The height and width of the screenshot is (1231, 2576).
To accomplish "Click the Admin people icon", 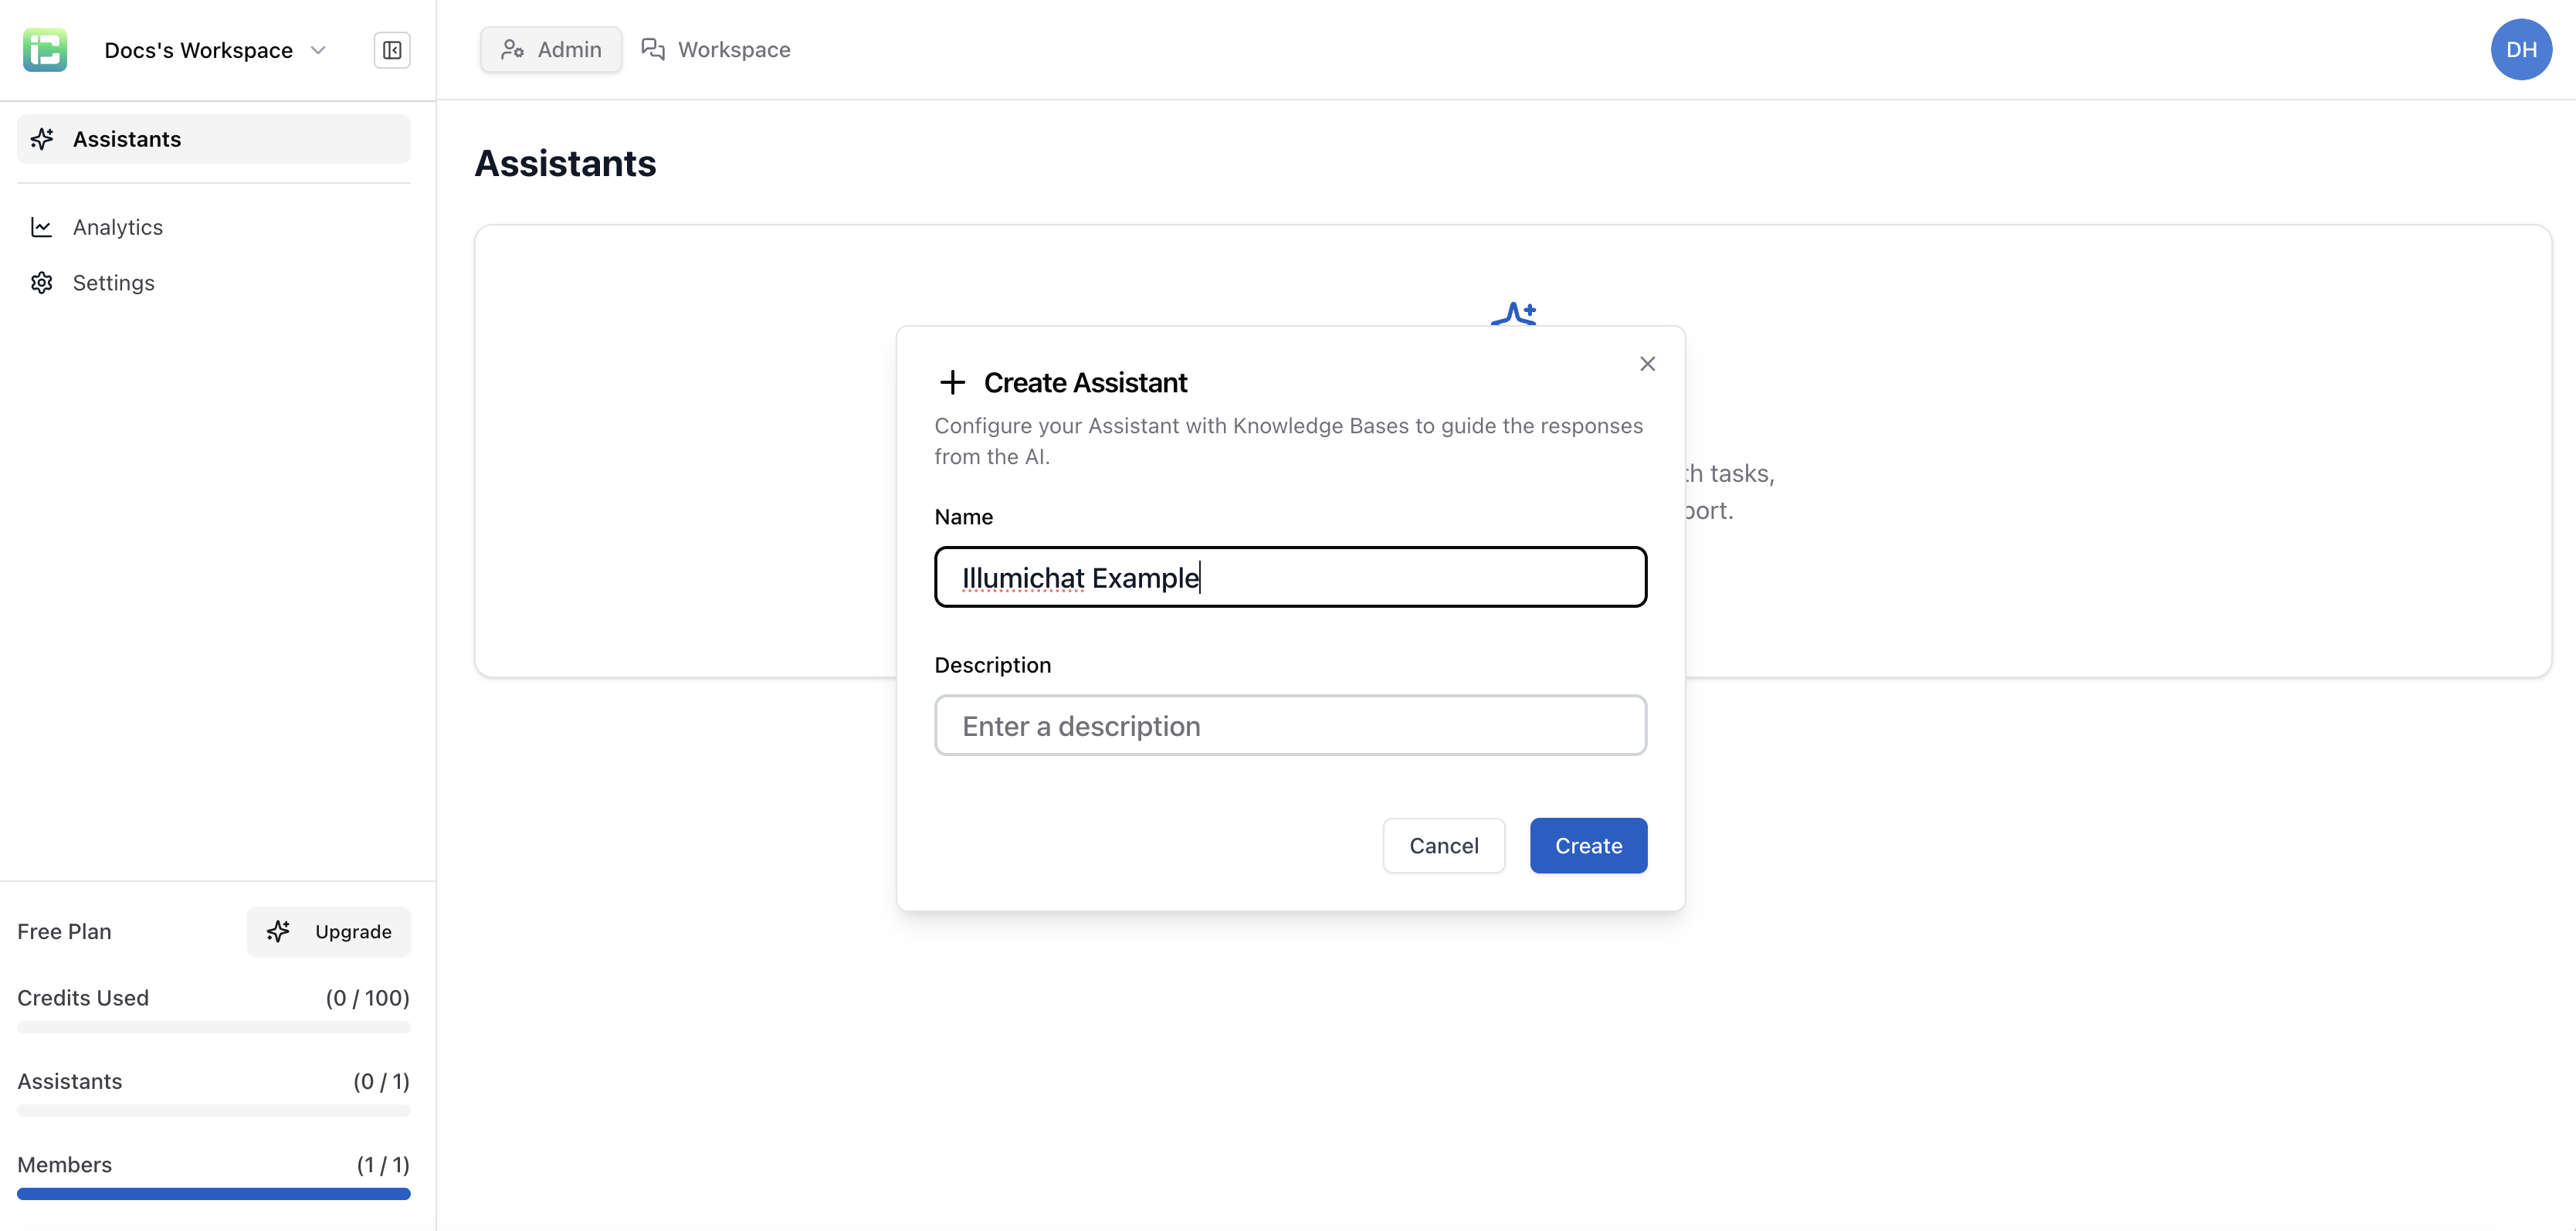I will point(513,49).
